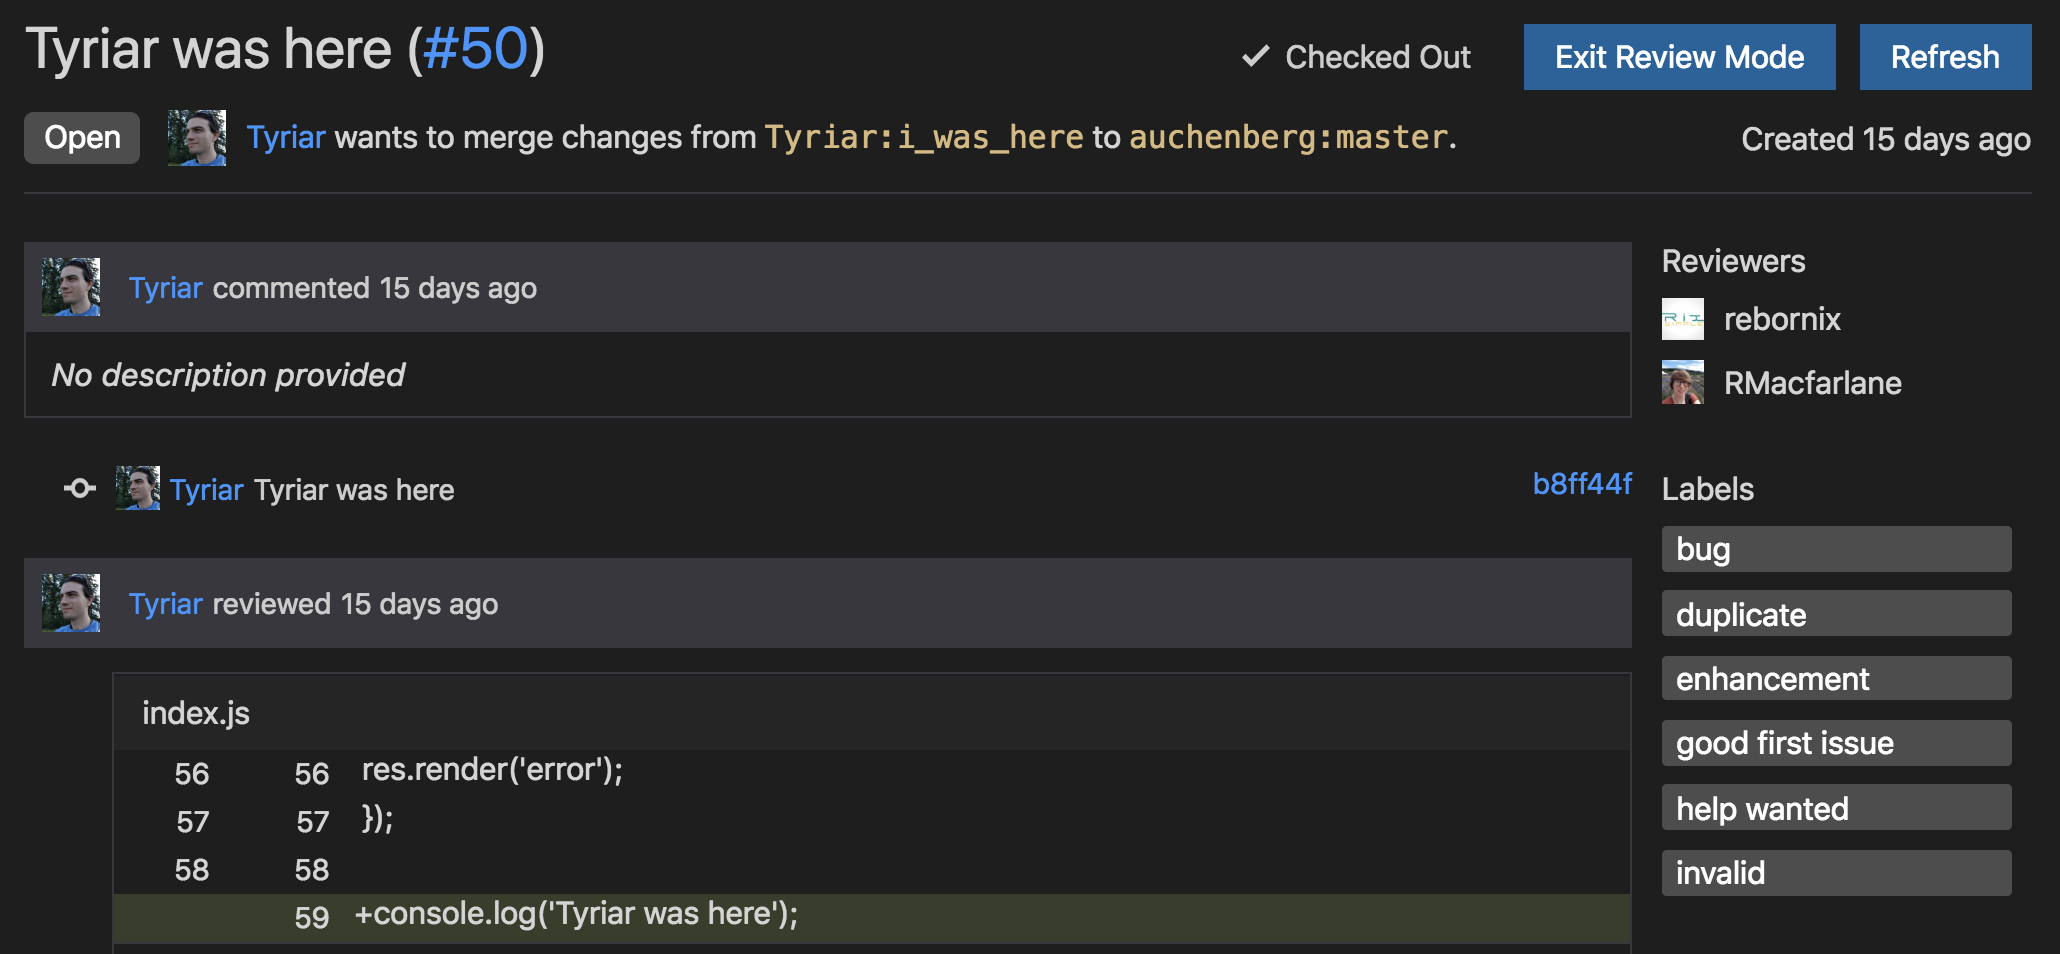Click Tyriar username in merge description
The width and height of the screenshot is (2060, 954).
tap(286, 137)
